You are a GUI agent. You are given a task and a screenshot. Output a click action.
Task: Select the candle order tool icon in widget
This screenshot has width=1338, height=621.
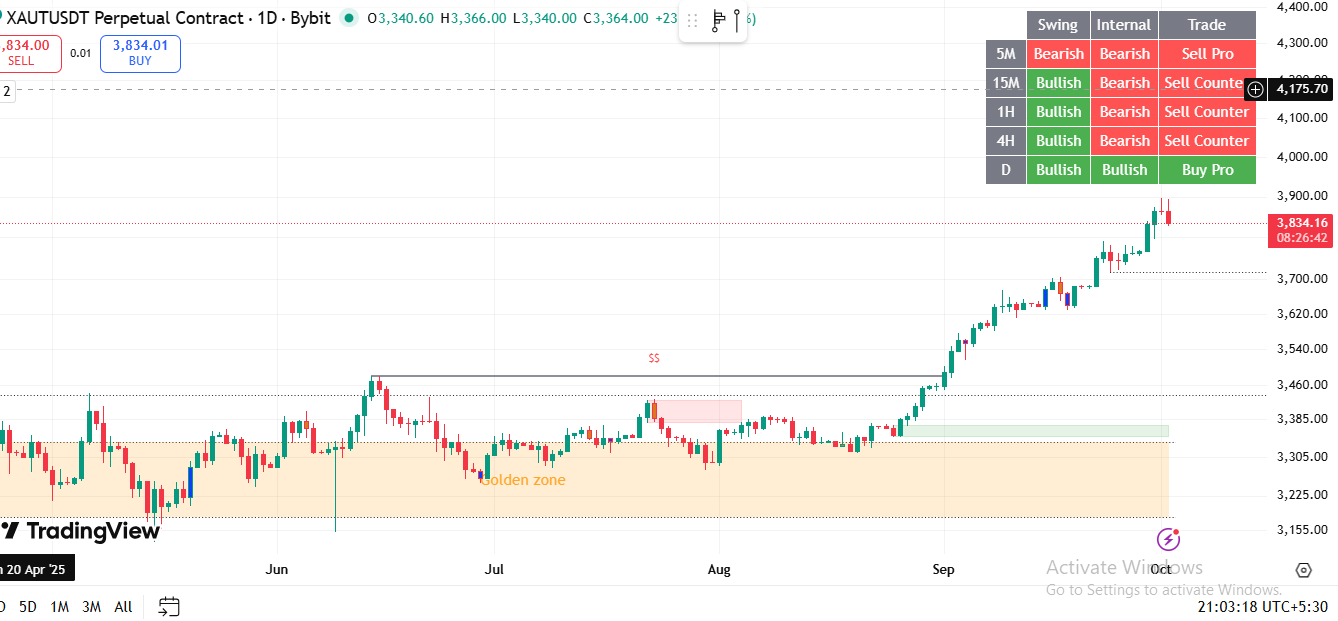pyautogui.click(x=719, y=20)
